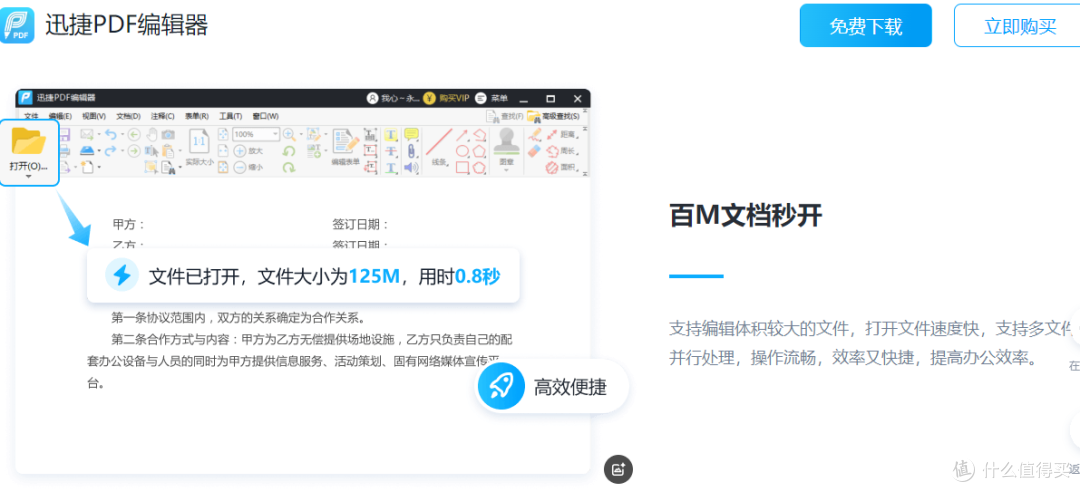Viewport: 1080px width, 492px height.
Task: Expand the scanner icon dropdown arrow
Action: point(99,151)
